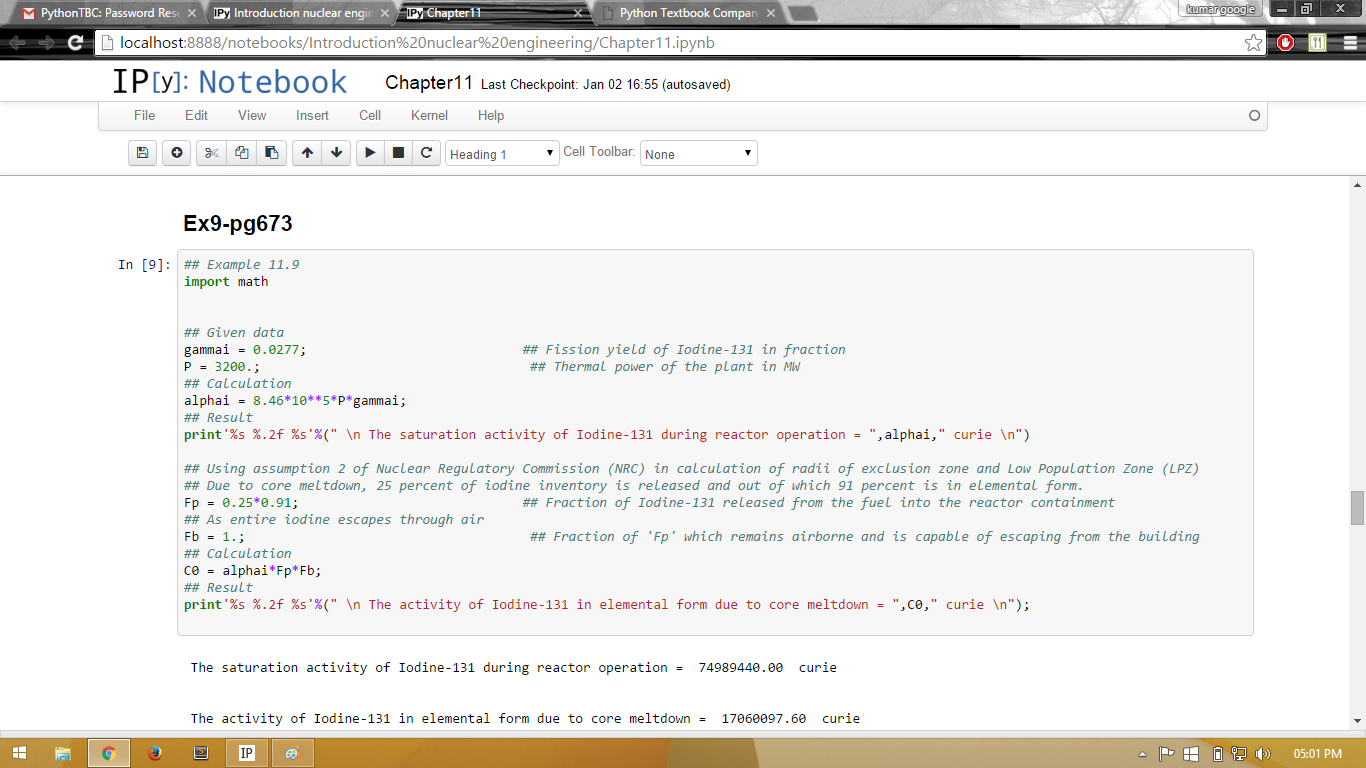Paste cell using the clipboard toolbar icon
This screenshot has width=1366, height=768.
(271, 153)
